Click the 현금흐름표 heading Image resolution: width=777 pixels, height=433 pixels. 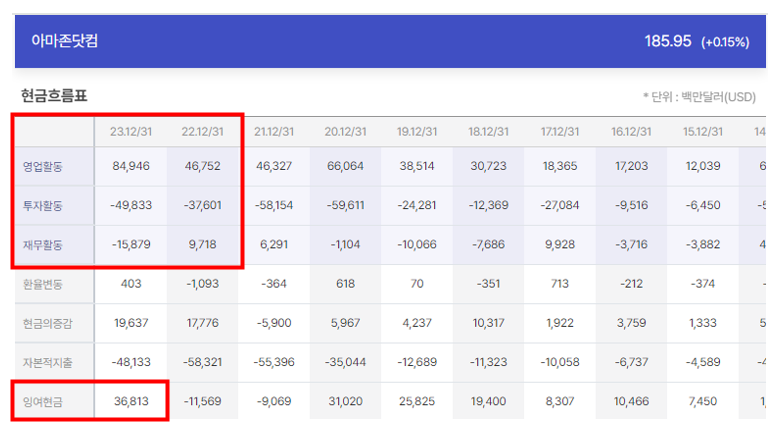point(54,96)
